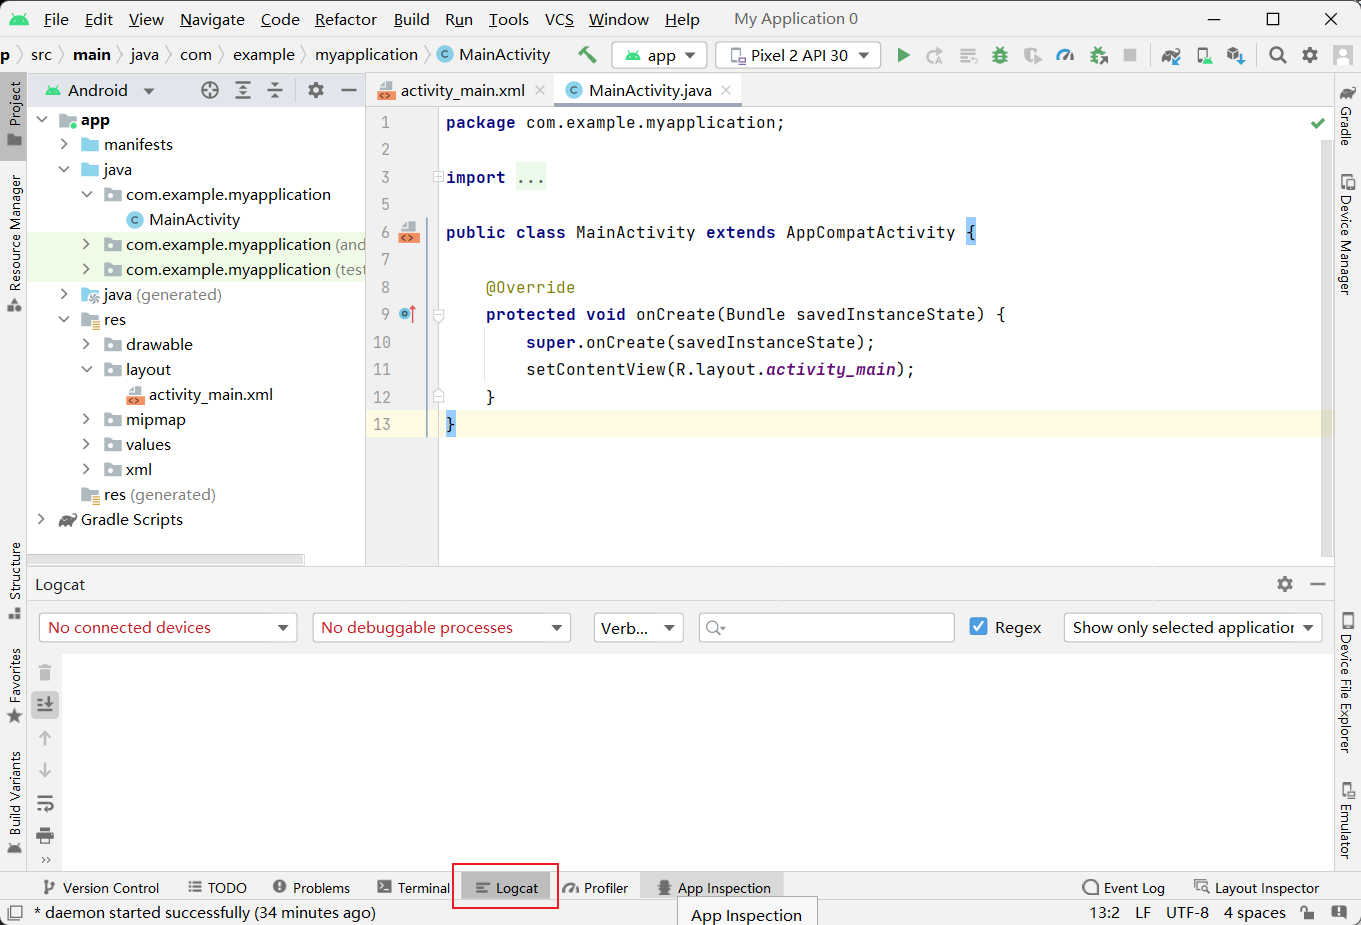Image resolution: width=1361 pixels, height=925 pixels.
Task: Sync project with Gradle files
Action: tap(1171, 55)
